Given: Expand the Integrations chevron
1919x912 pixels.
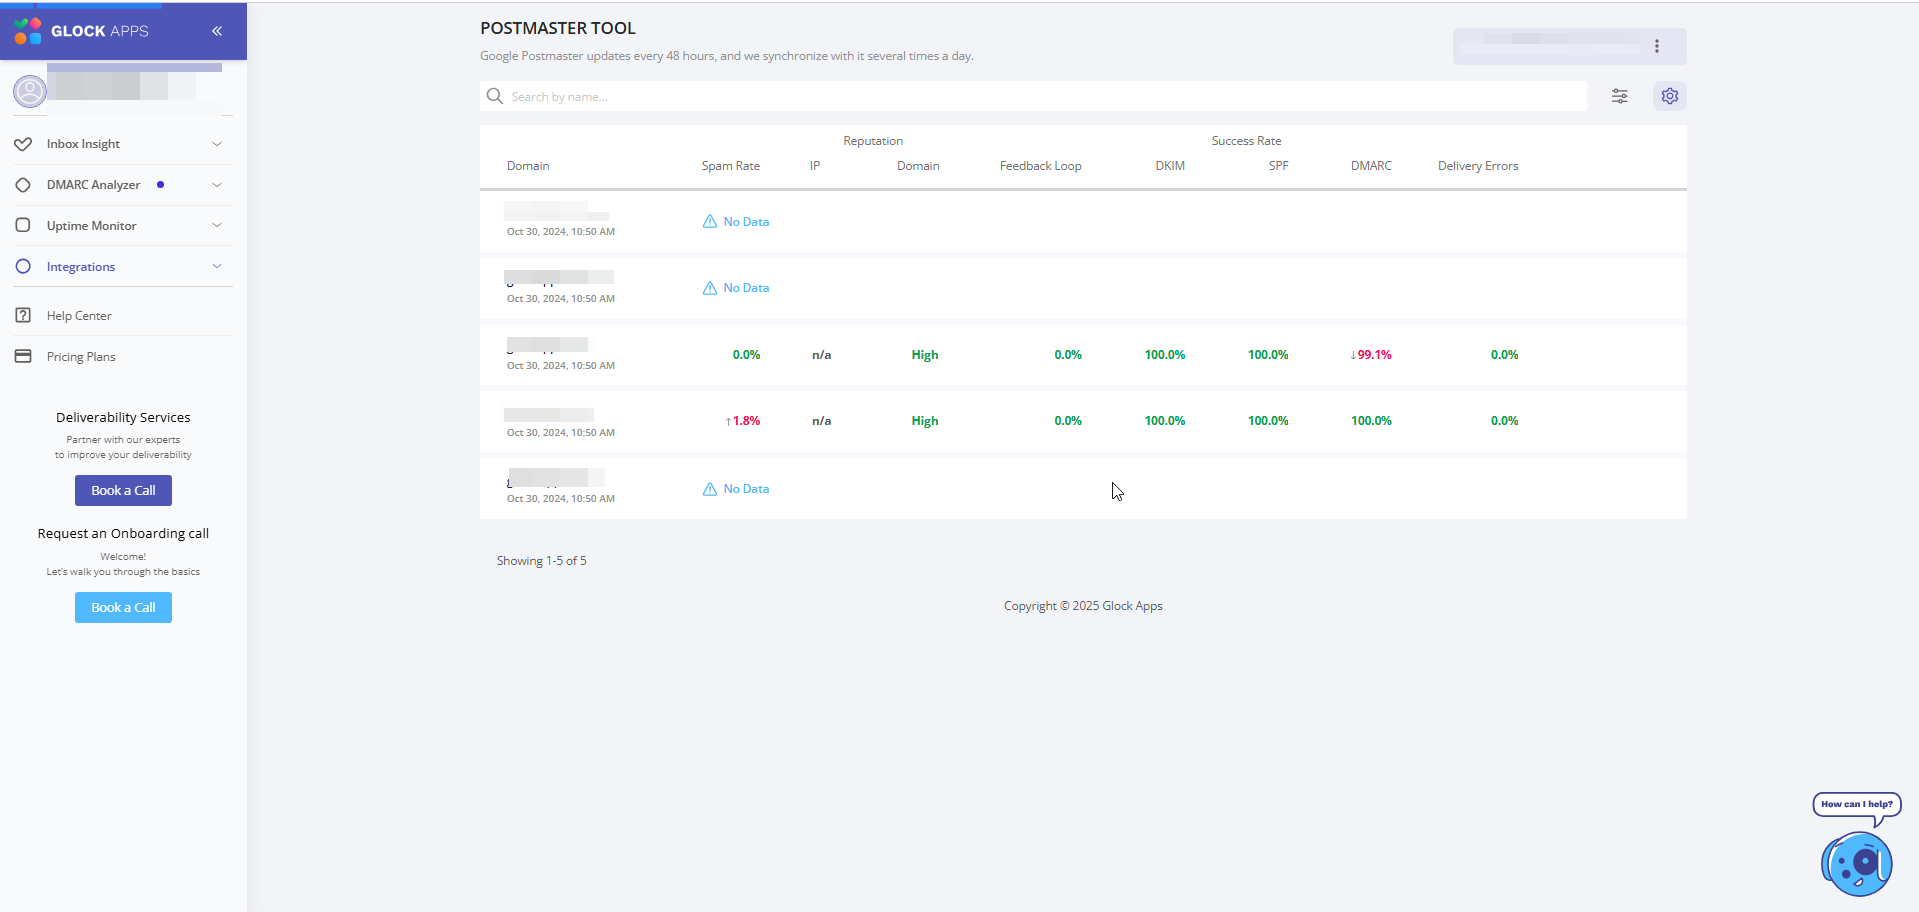Looking at the screenshot, I should (x=217, y=267).
